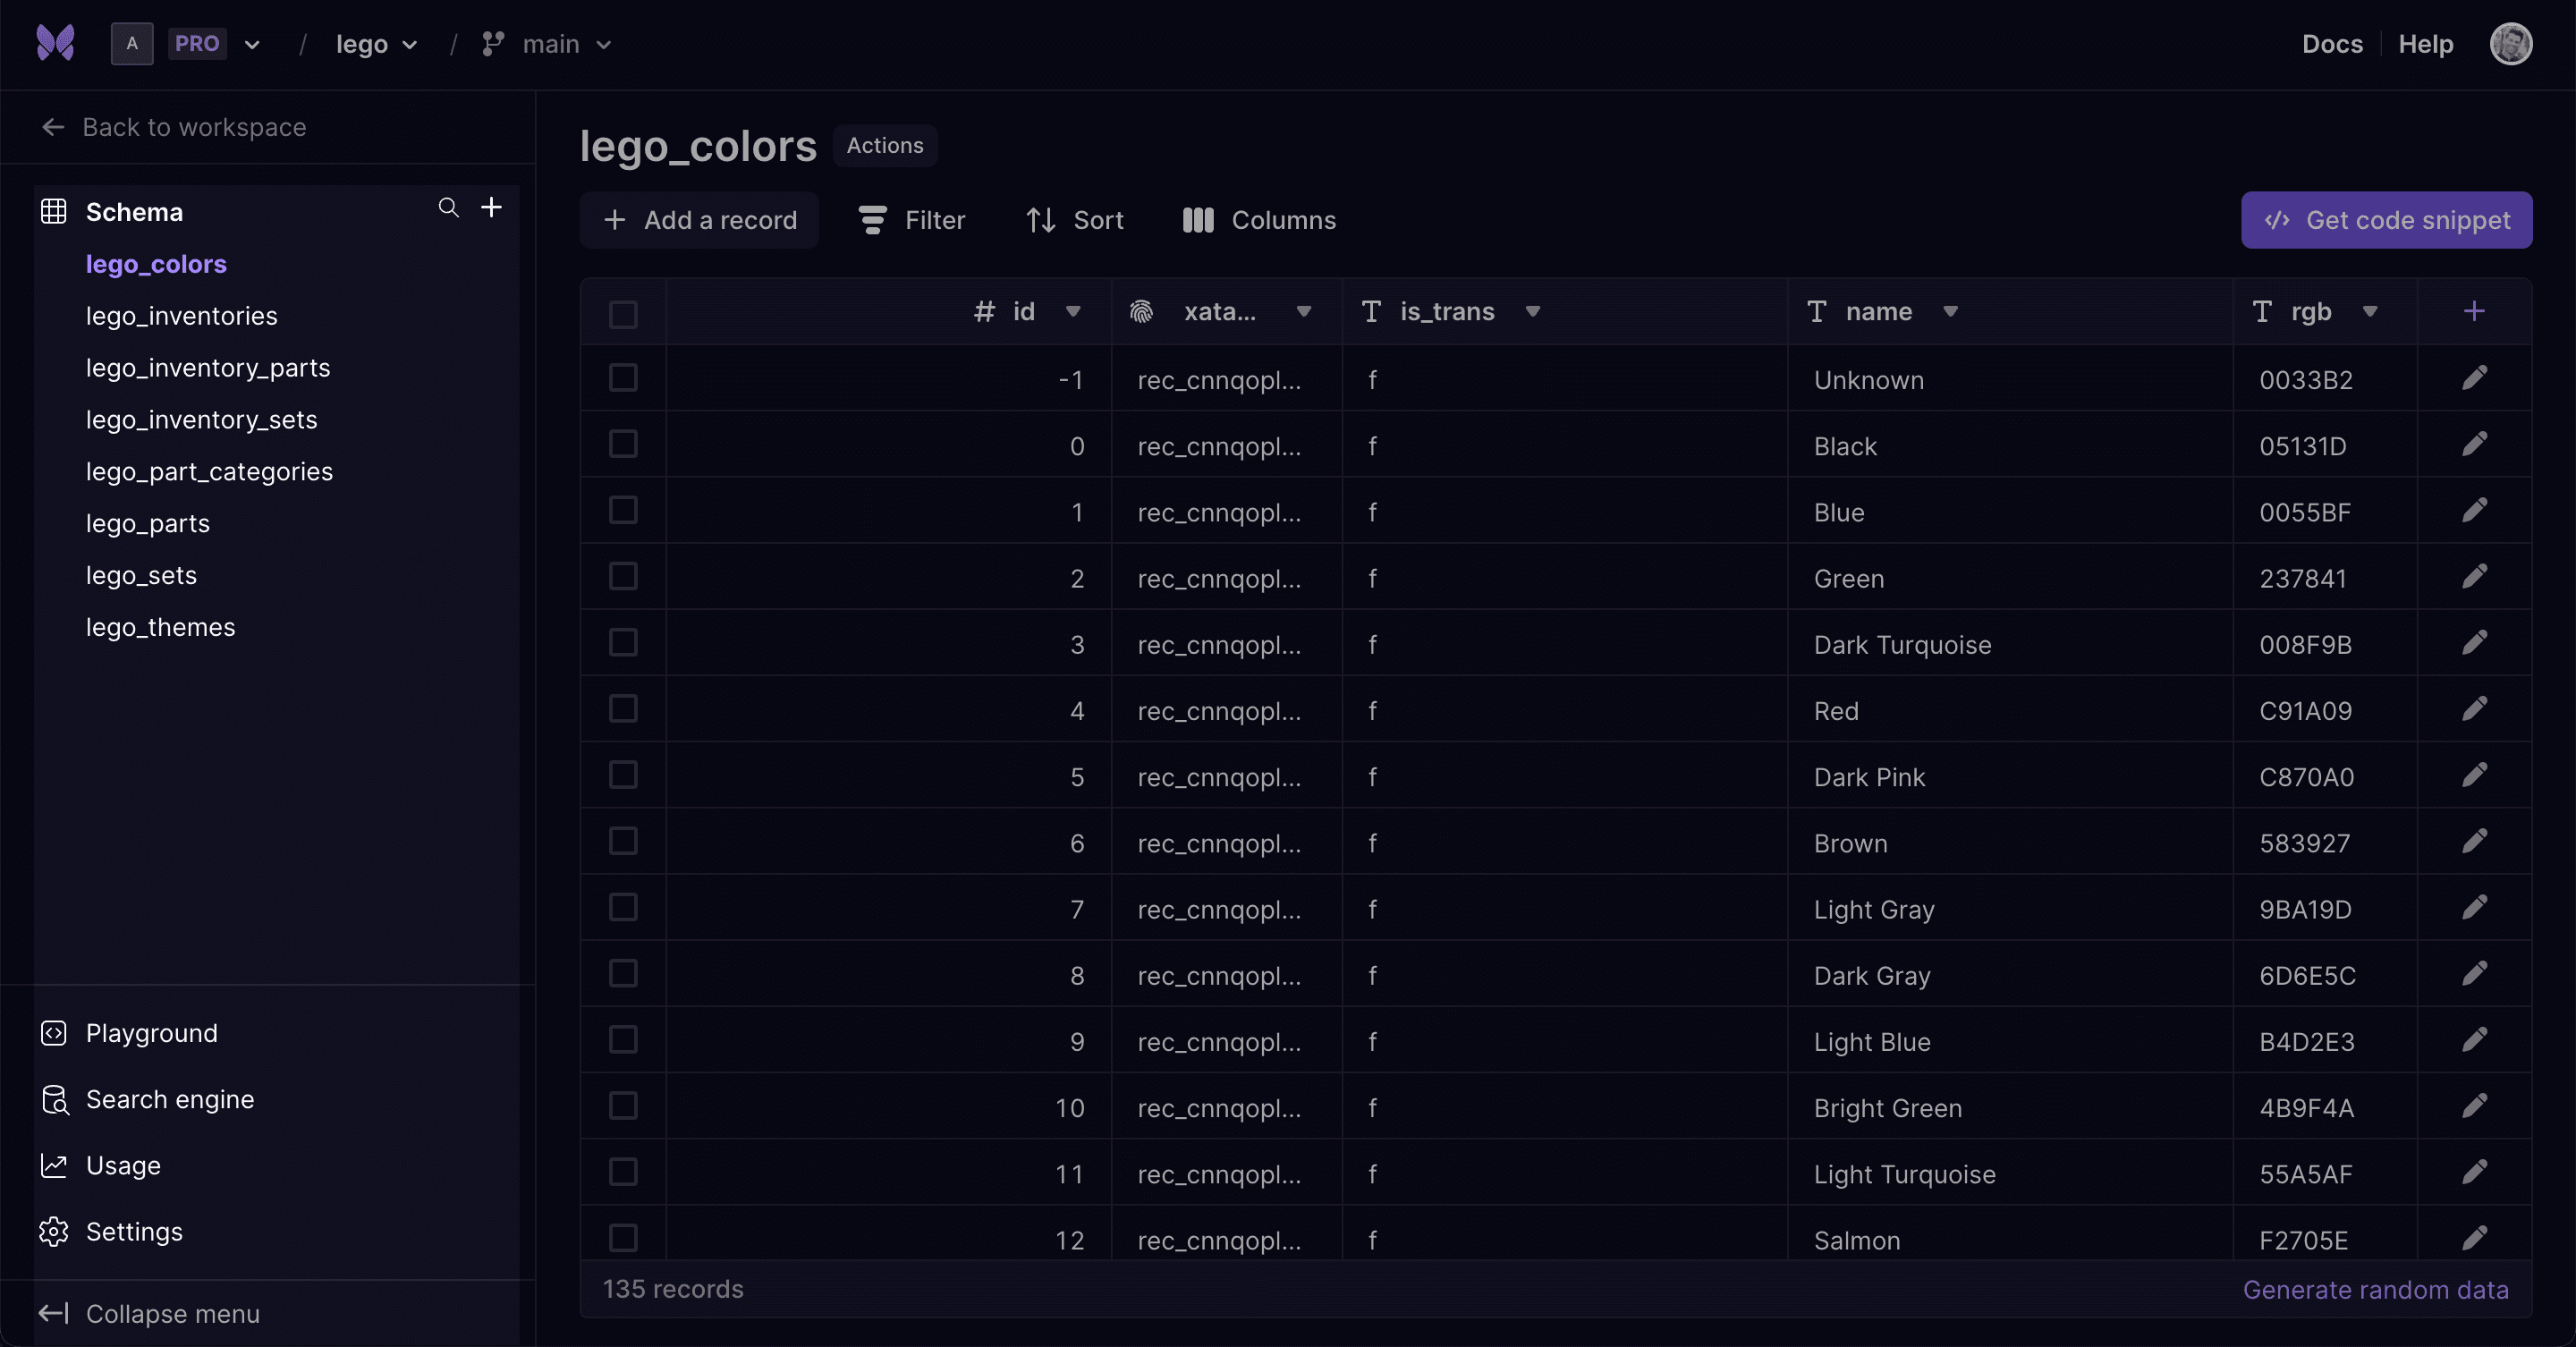Click Get code snippet button

point(2386,220)
